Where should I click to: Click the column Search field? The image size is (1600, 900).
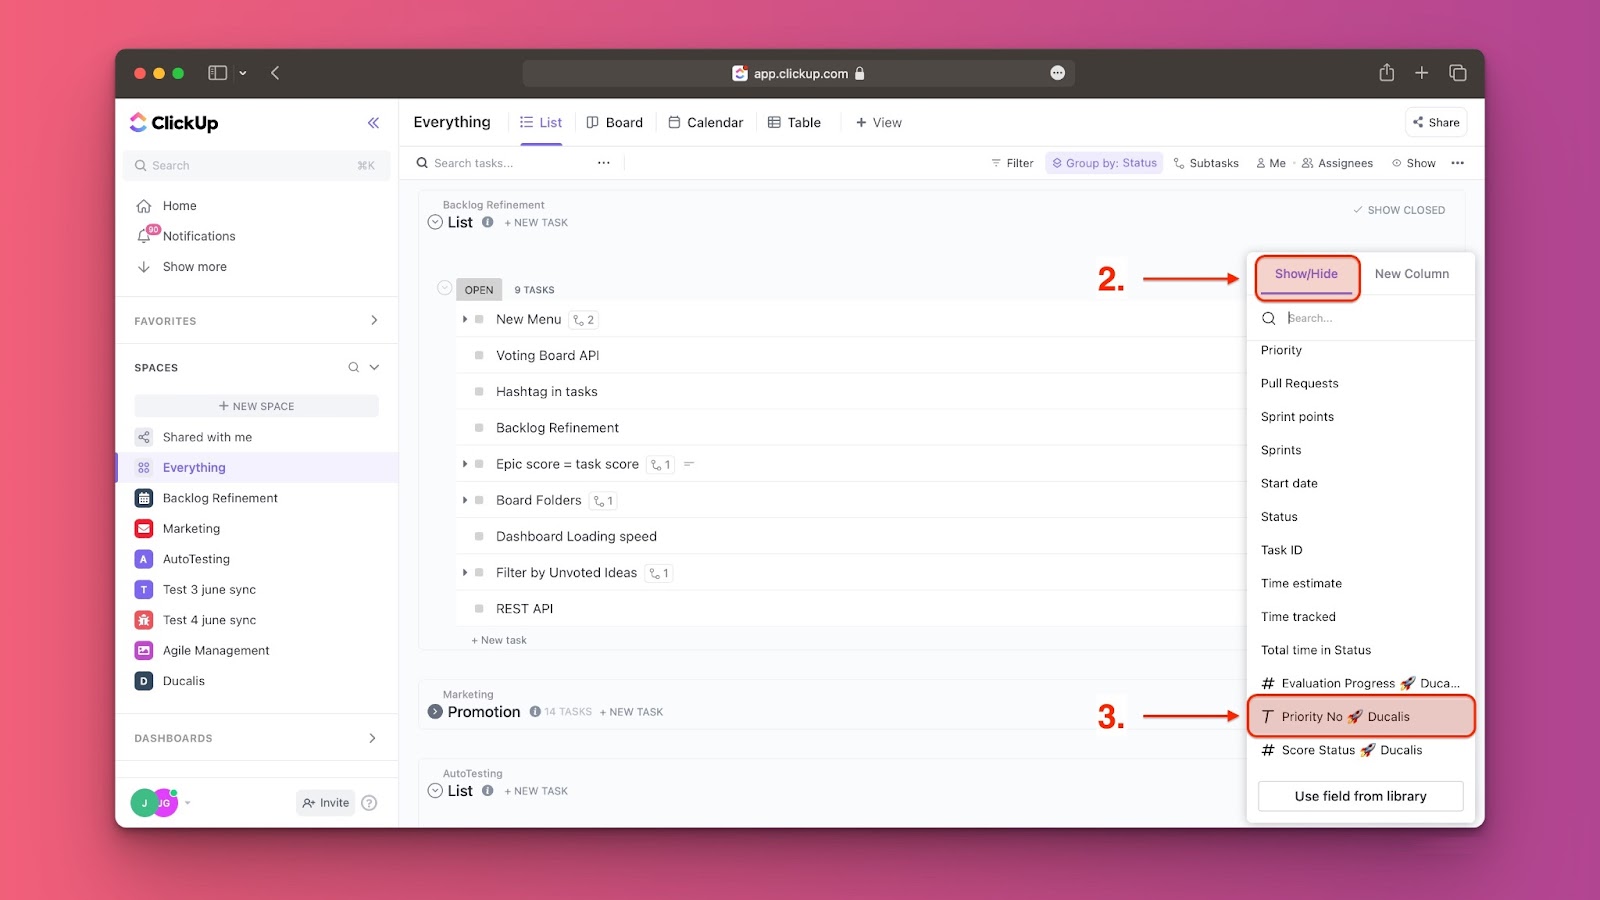click(x=1370, y=318)
